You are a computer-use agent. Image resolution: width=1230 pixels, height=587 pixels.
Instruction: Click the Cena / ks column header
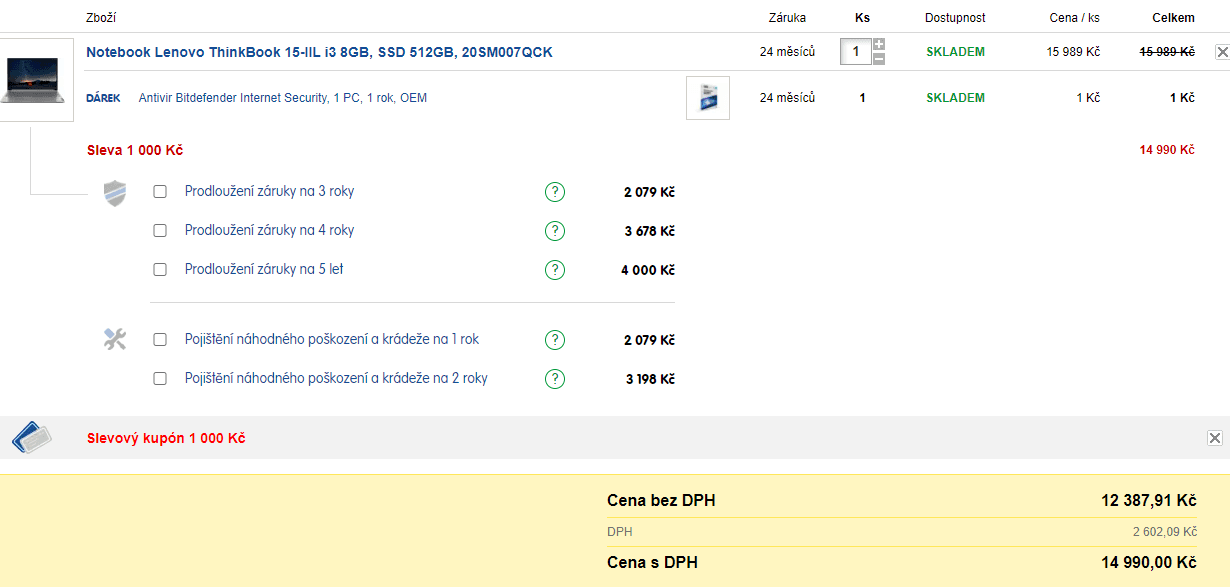coord(1074,18)
